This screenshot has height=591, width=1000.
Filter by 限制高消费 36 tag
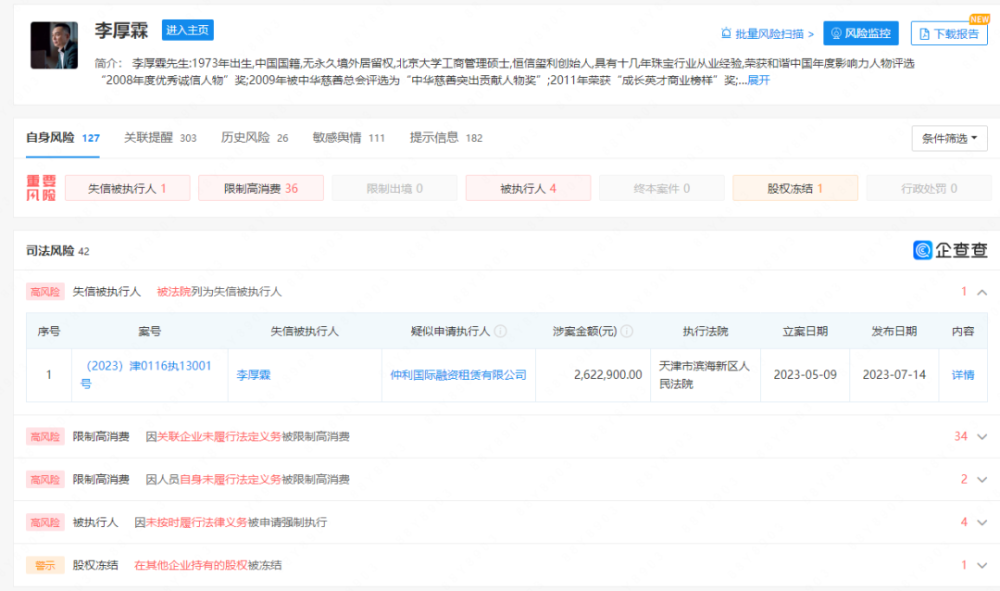(261, 188)
